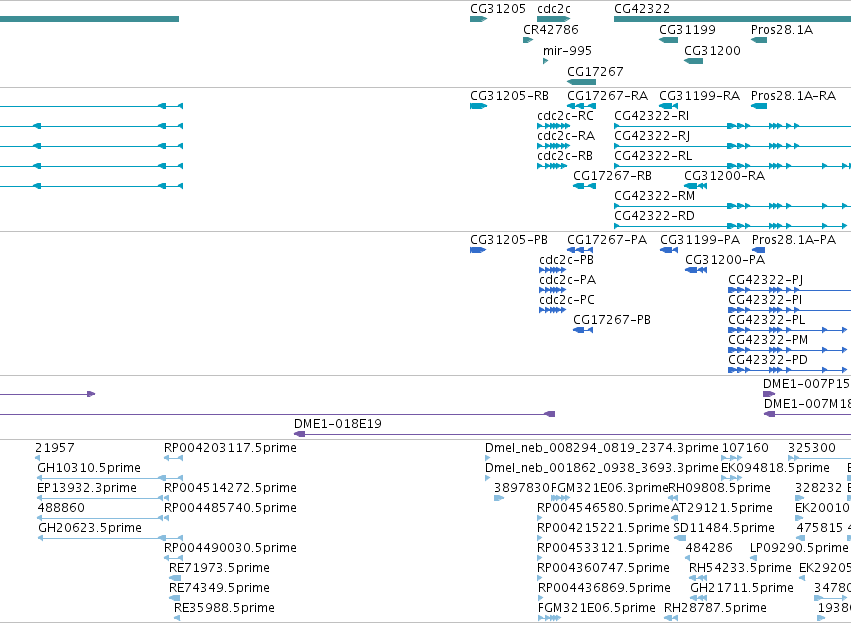This screenshot has width=851, height=623.
Task: Open the cdc2c-RB transcript label
Action: click(565, 156)
